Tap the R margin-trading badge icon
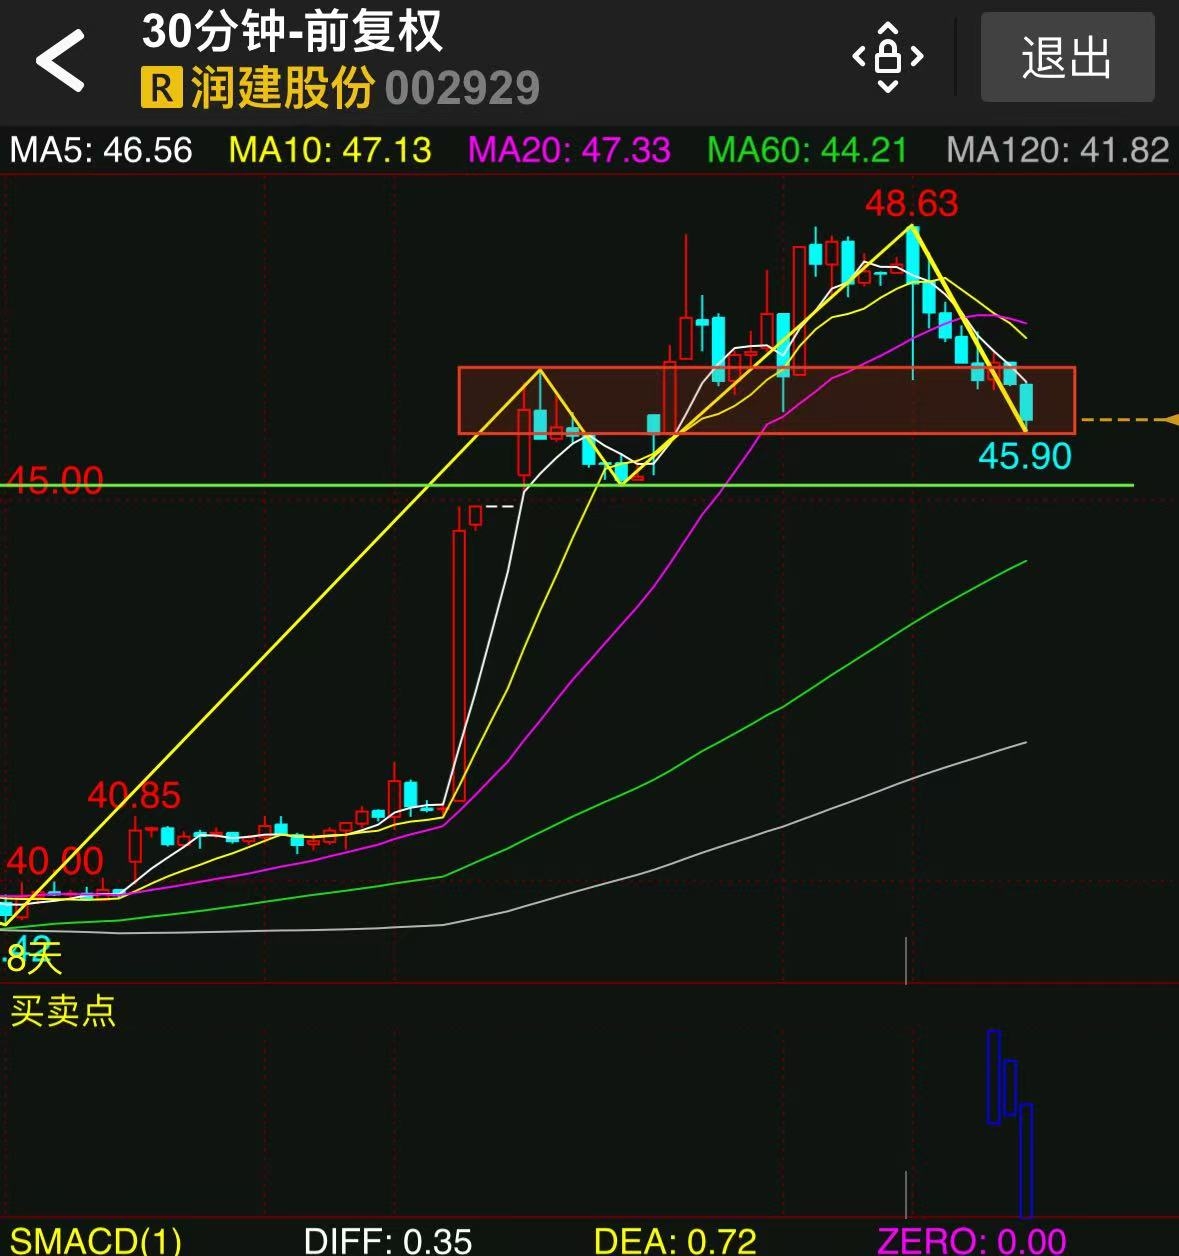Image resolution: width=1179 pixels, height=1256 pixels. [x=160, y=87]
